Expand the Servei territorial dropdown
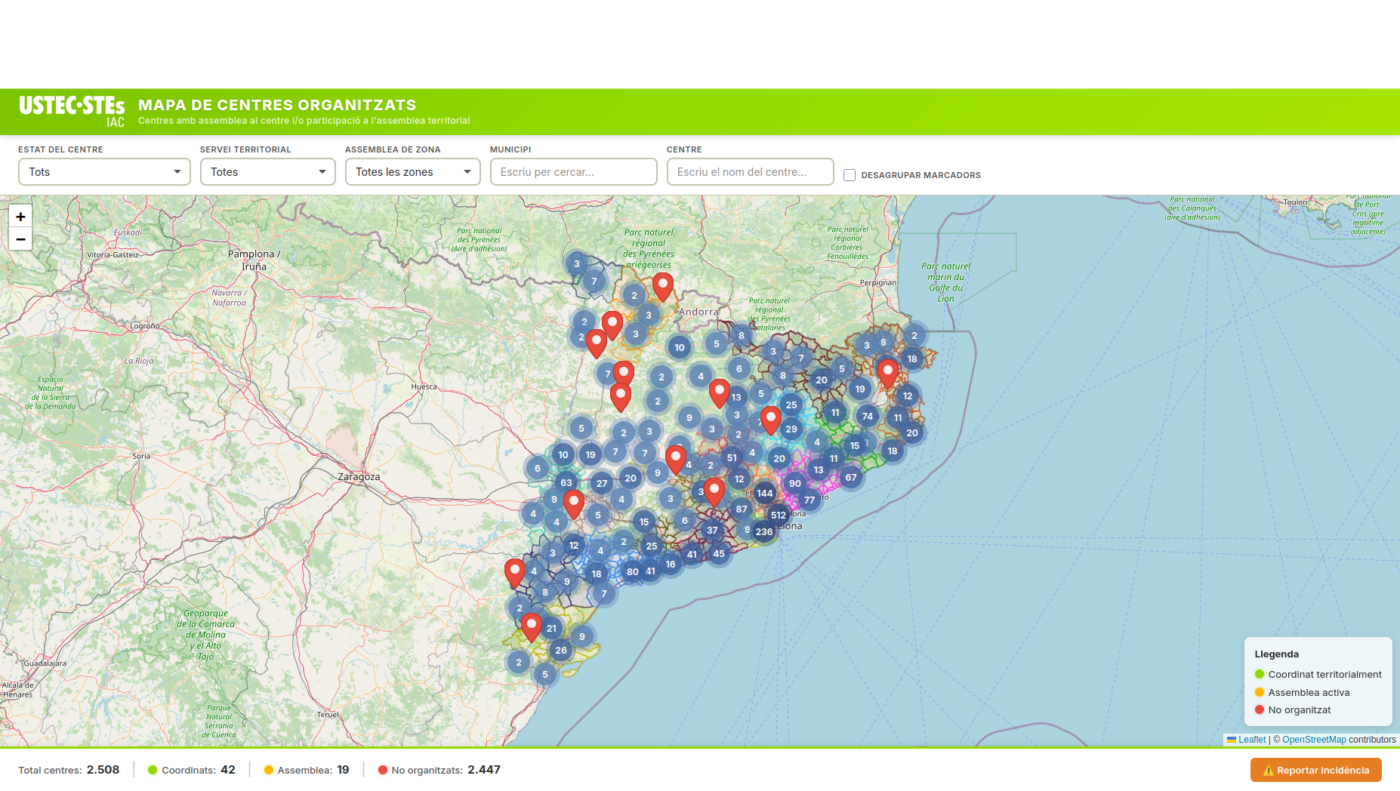1400x791 pixels. [267, 172]
